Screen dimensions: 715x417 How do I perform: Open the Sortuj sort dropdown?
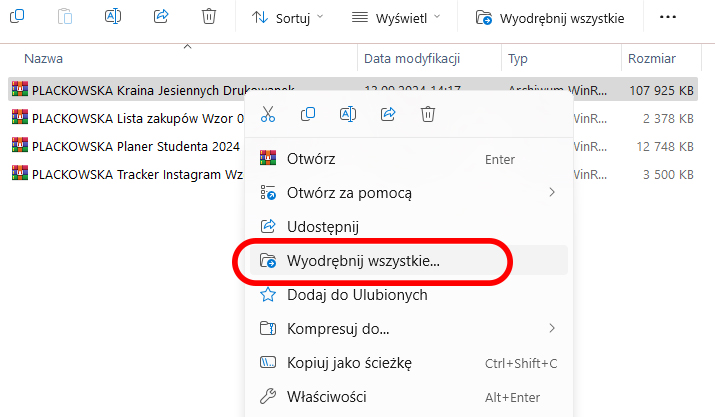[x=287, y=18]
